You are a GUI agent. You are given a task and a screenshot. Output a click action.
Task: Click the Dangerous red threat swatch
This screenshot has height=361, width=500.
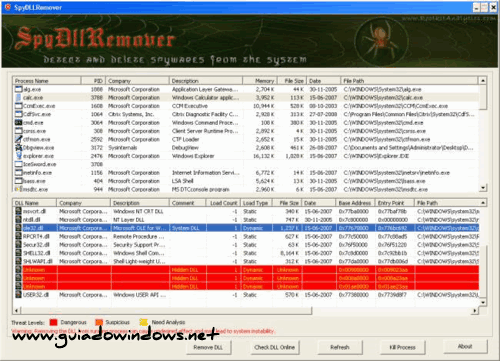click(53, 322)
